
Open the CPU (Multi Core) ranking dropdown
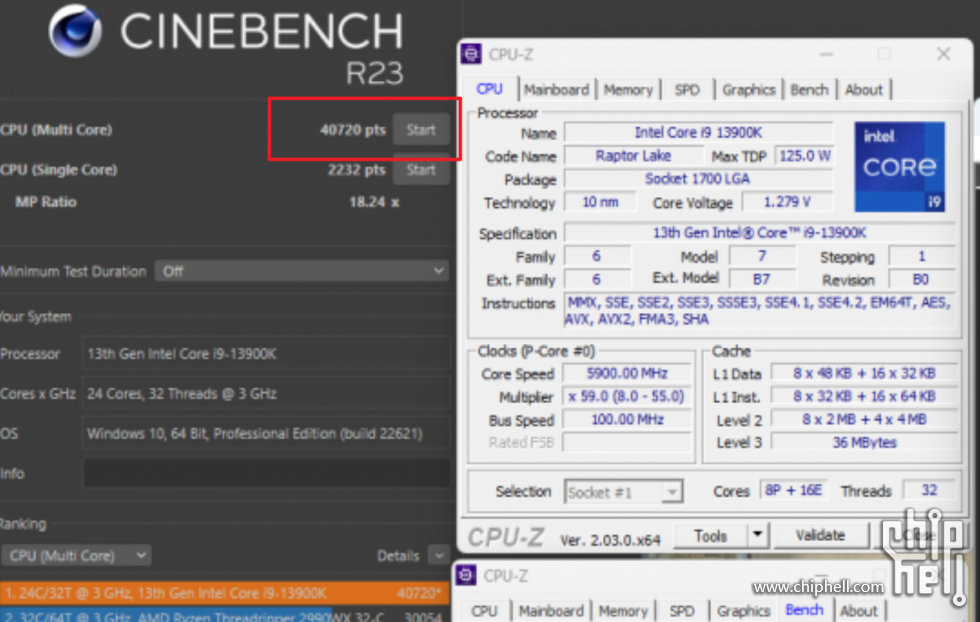(76, 555)
